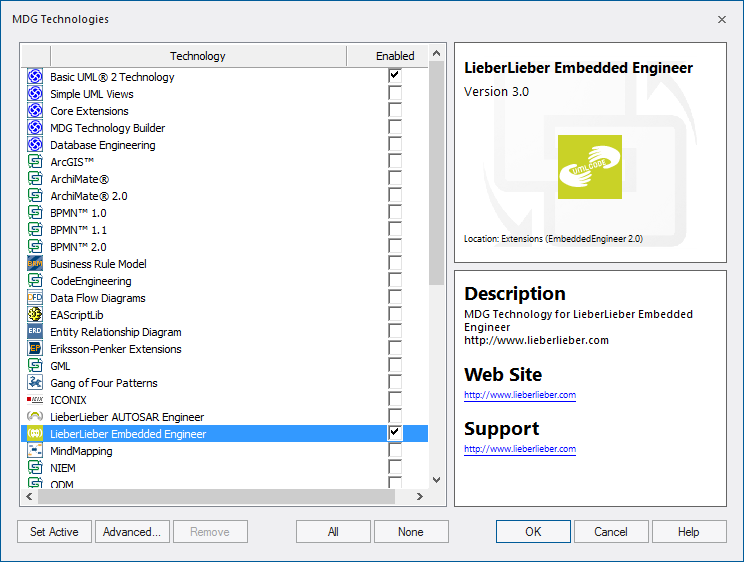This screenshot has height=562, width=744.
Task: Enable the Simple UML Views checkbox
Action: [x=395, y=93]
